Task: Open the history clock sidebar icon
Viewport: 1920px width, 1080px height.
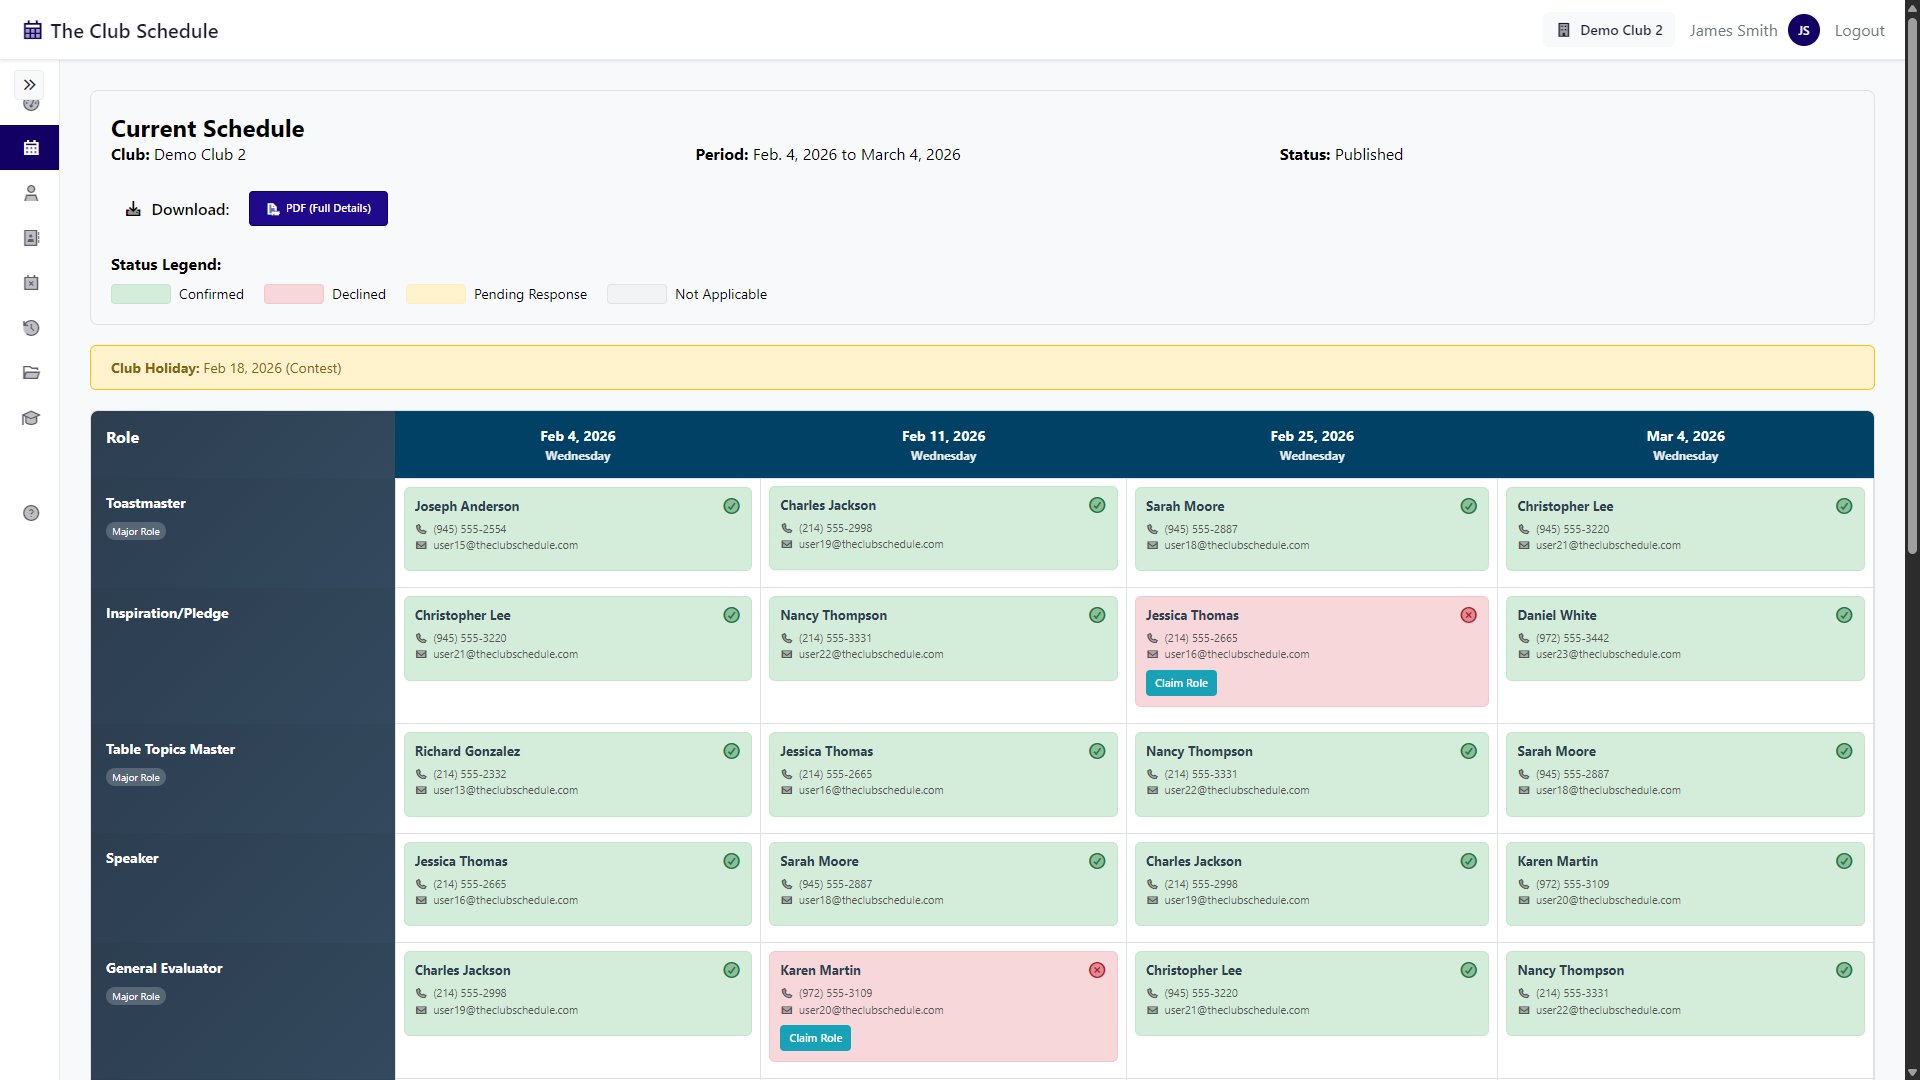Action: coord(31,328)
